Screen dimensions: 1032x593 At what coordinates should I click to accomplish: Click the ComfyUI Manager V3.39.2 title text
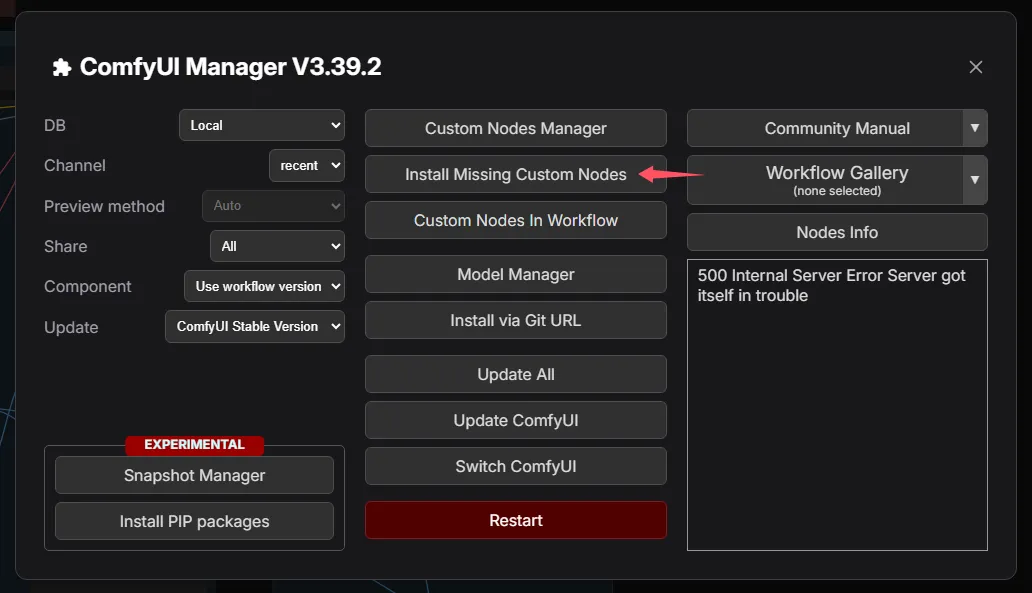pos(230,66)
